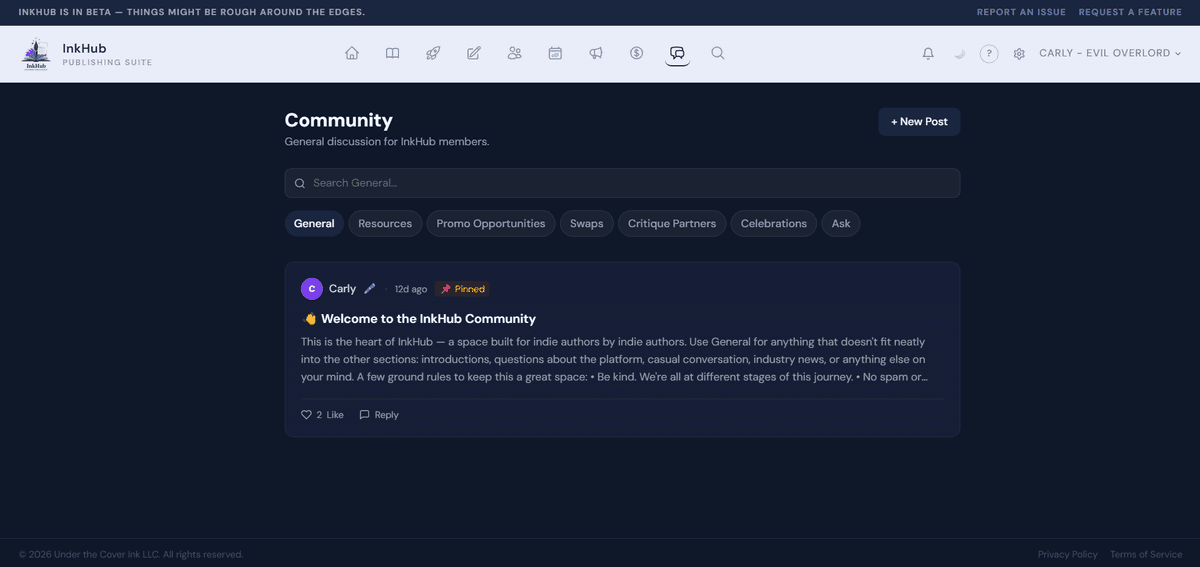Click the welcome post body text
The height and width of the screenshot is (567, 1200).
(615, 359)
